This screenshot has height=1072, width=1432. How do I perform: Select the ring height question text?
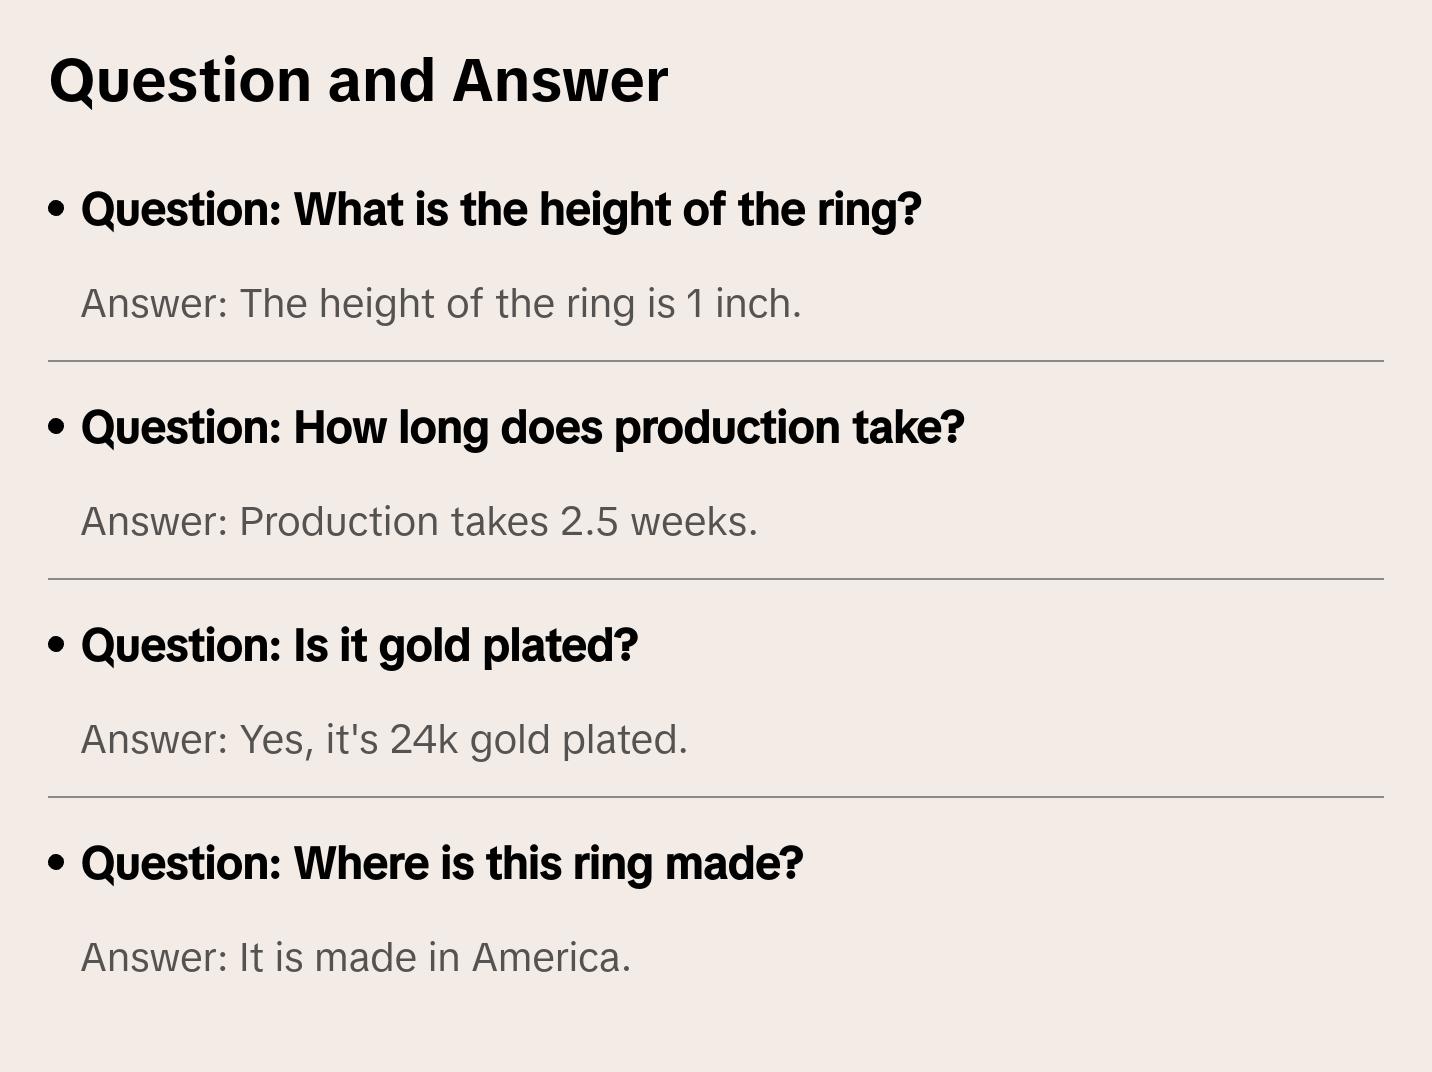pos(501,210)
